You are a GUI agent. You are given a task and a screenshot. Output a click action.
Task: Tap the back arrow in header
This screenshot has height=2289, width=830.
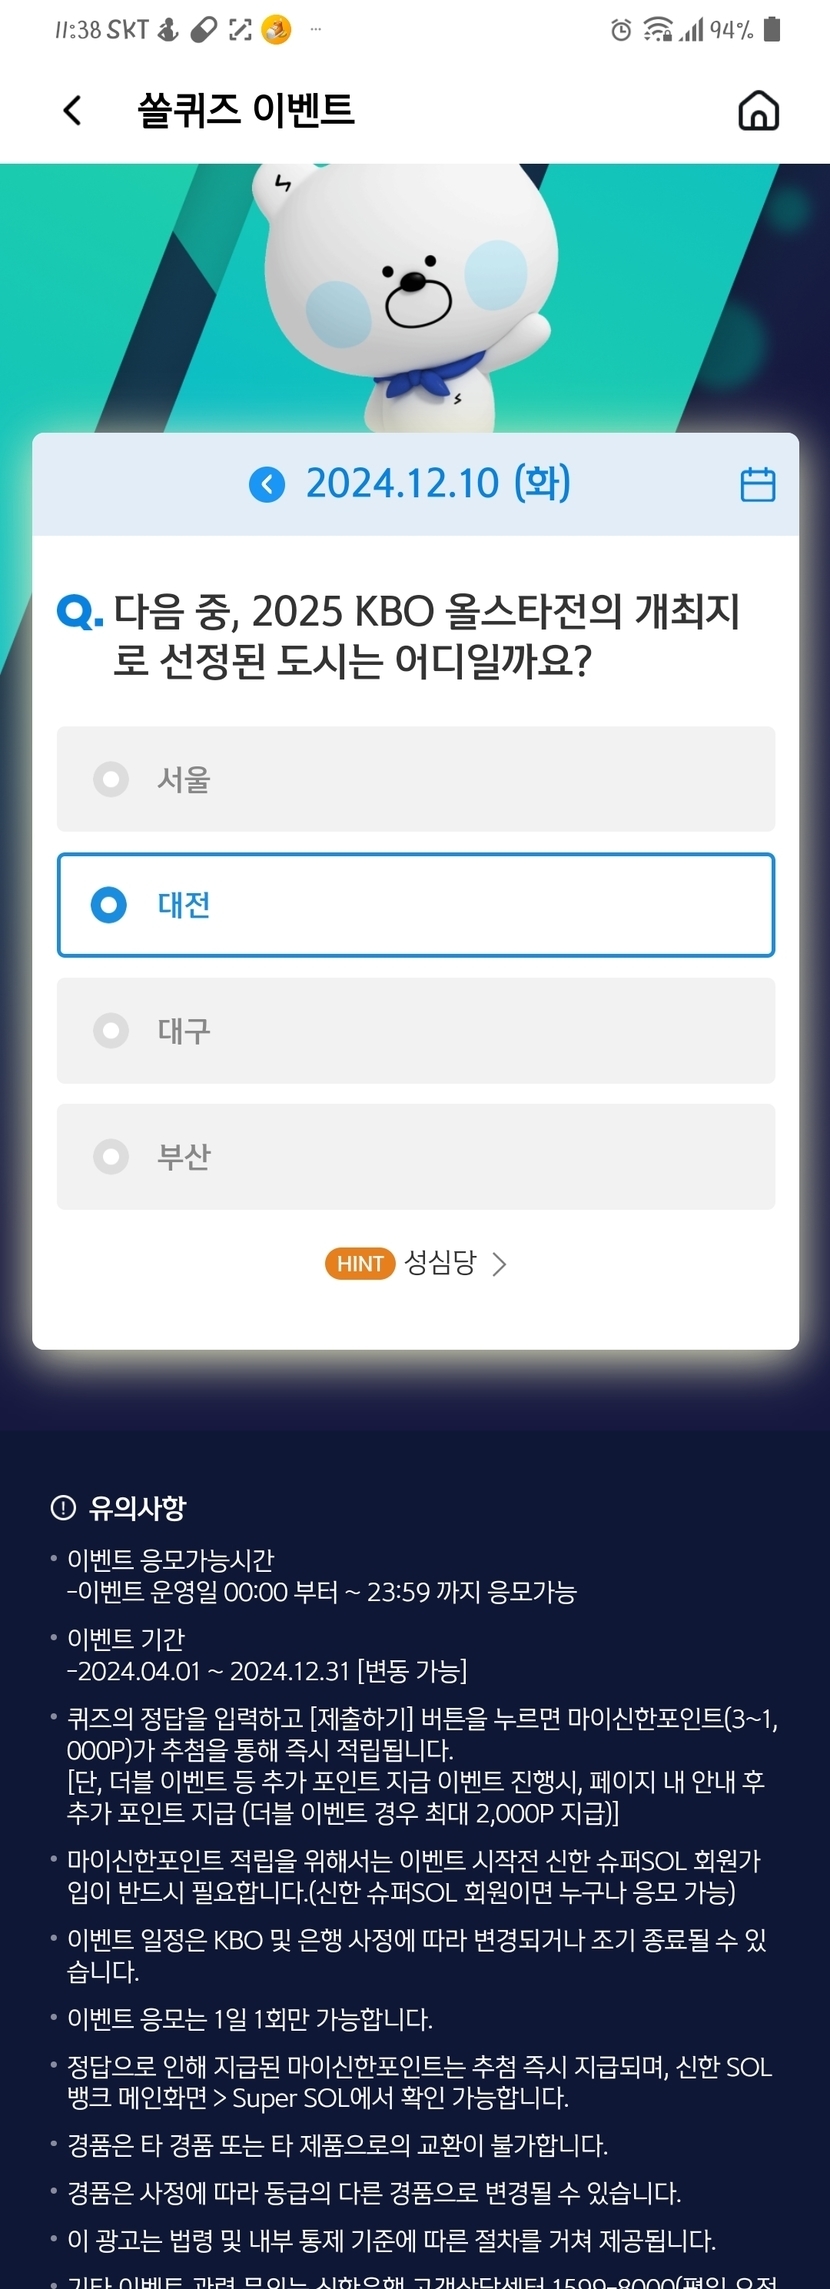coord(72,110)
